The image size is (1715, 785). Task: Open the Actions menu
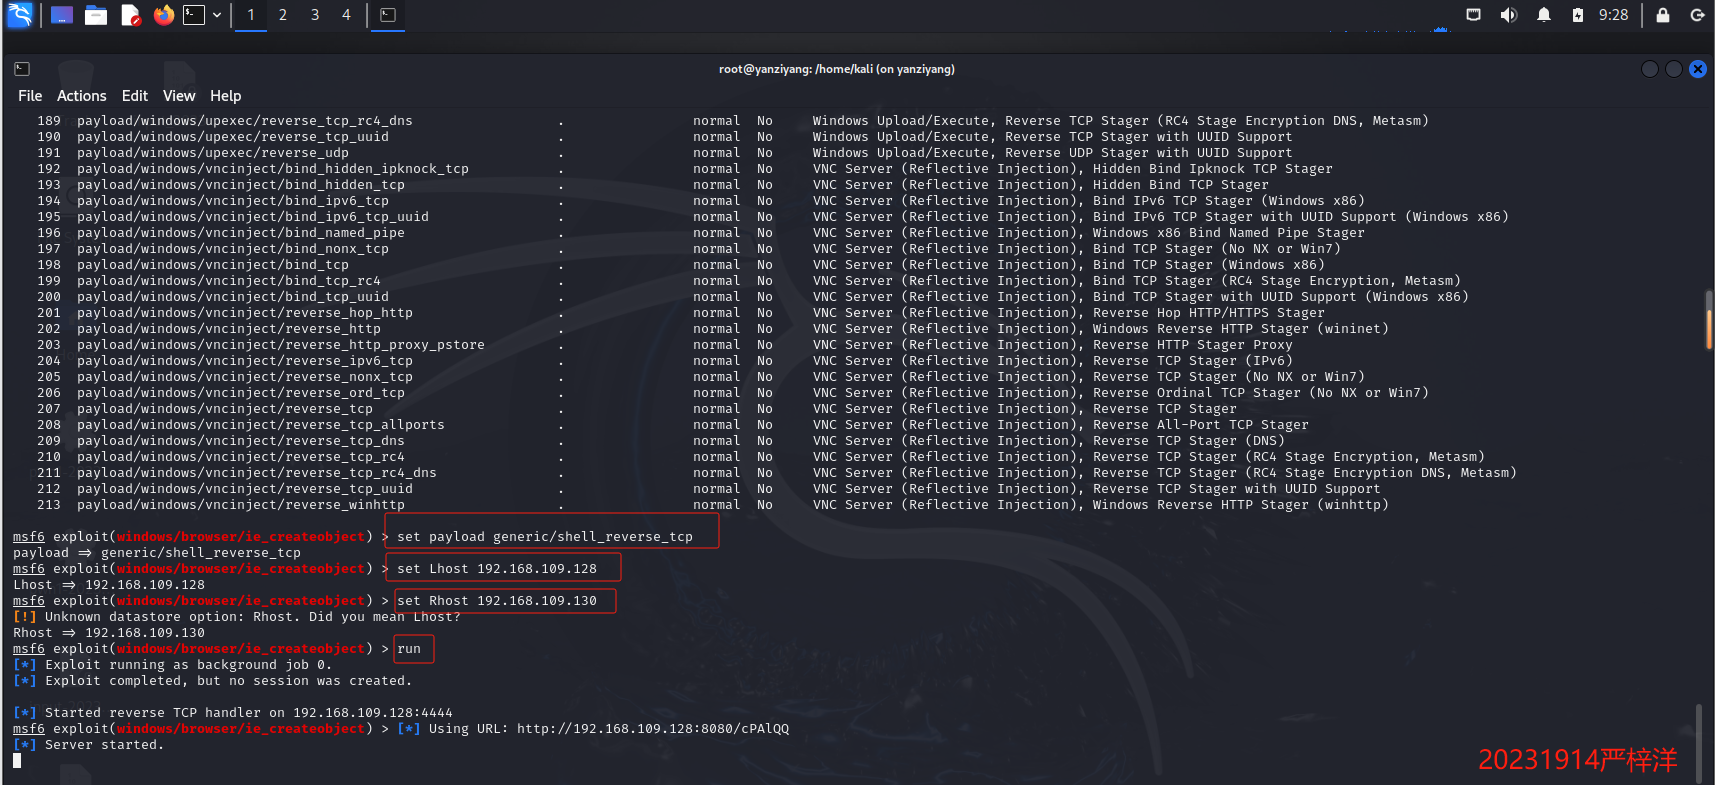click(x=82, y=96)
